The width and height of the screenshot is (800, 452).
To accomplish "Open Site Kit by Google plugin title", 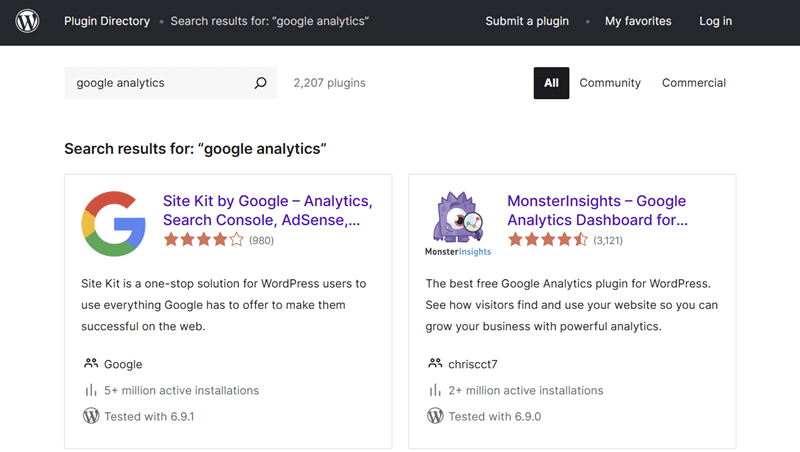I will click(x=268, y=210).
